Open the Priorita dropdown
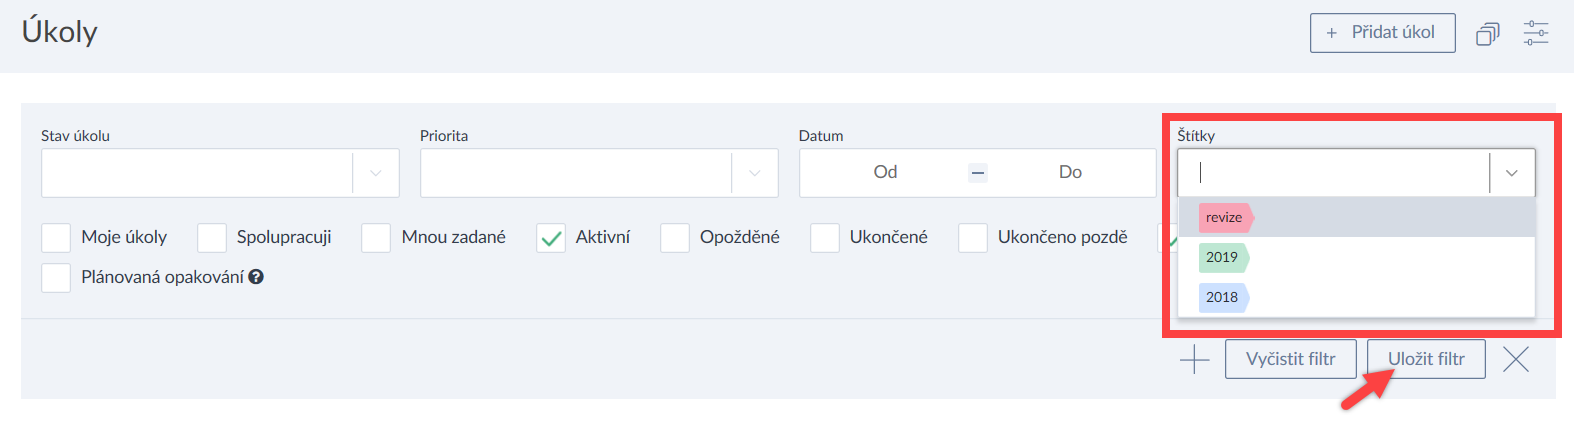The image size is (1574, 421). point(755,173)
